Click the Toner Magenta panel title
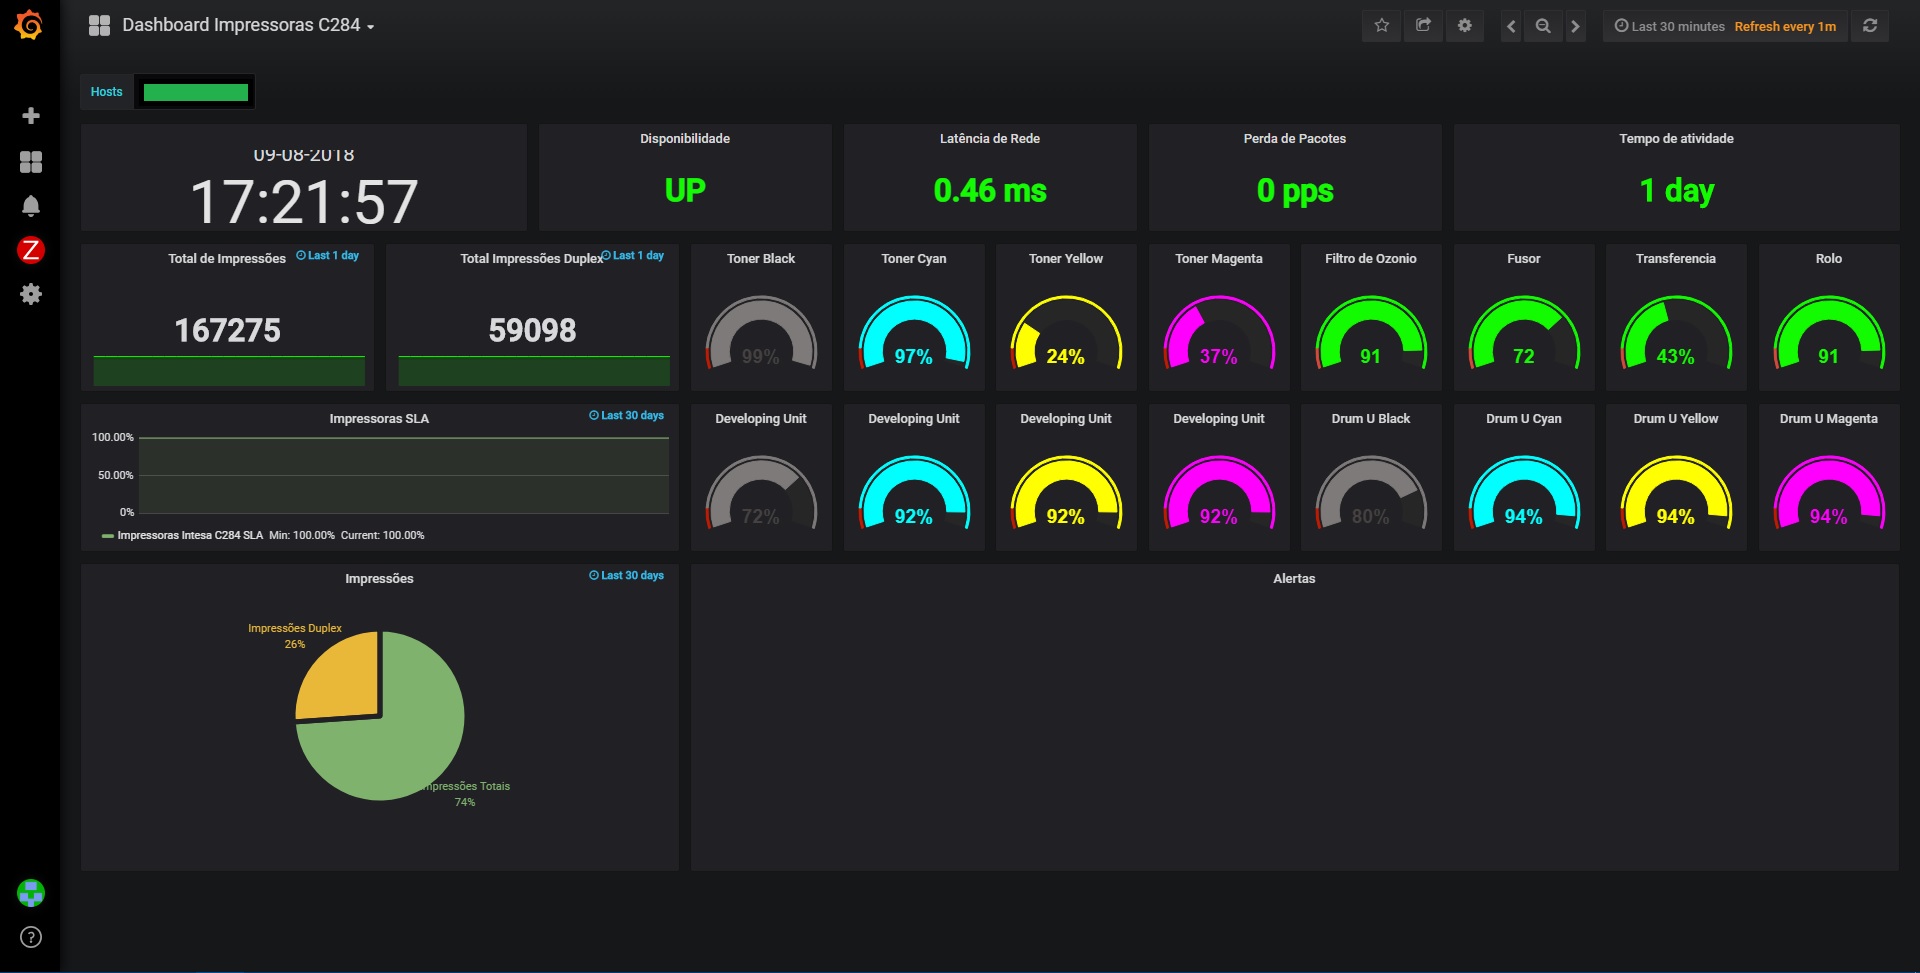The image size is (1920, 973). [1219, 259]
